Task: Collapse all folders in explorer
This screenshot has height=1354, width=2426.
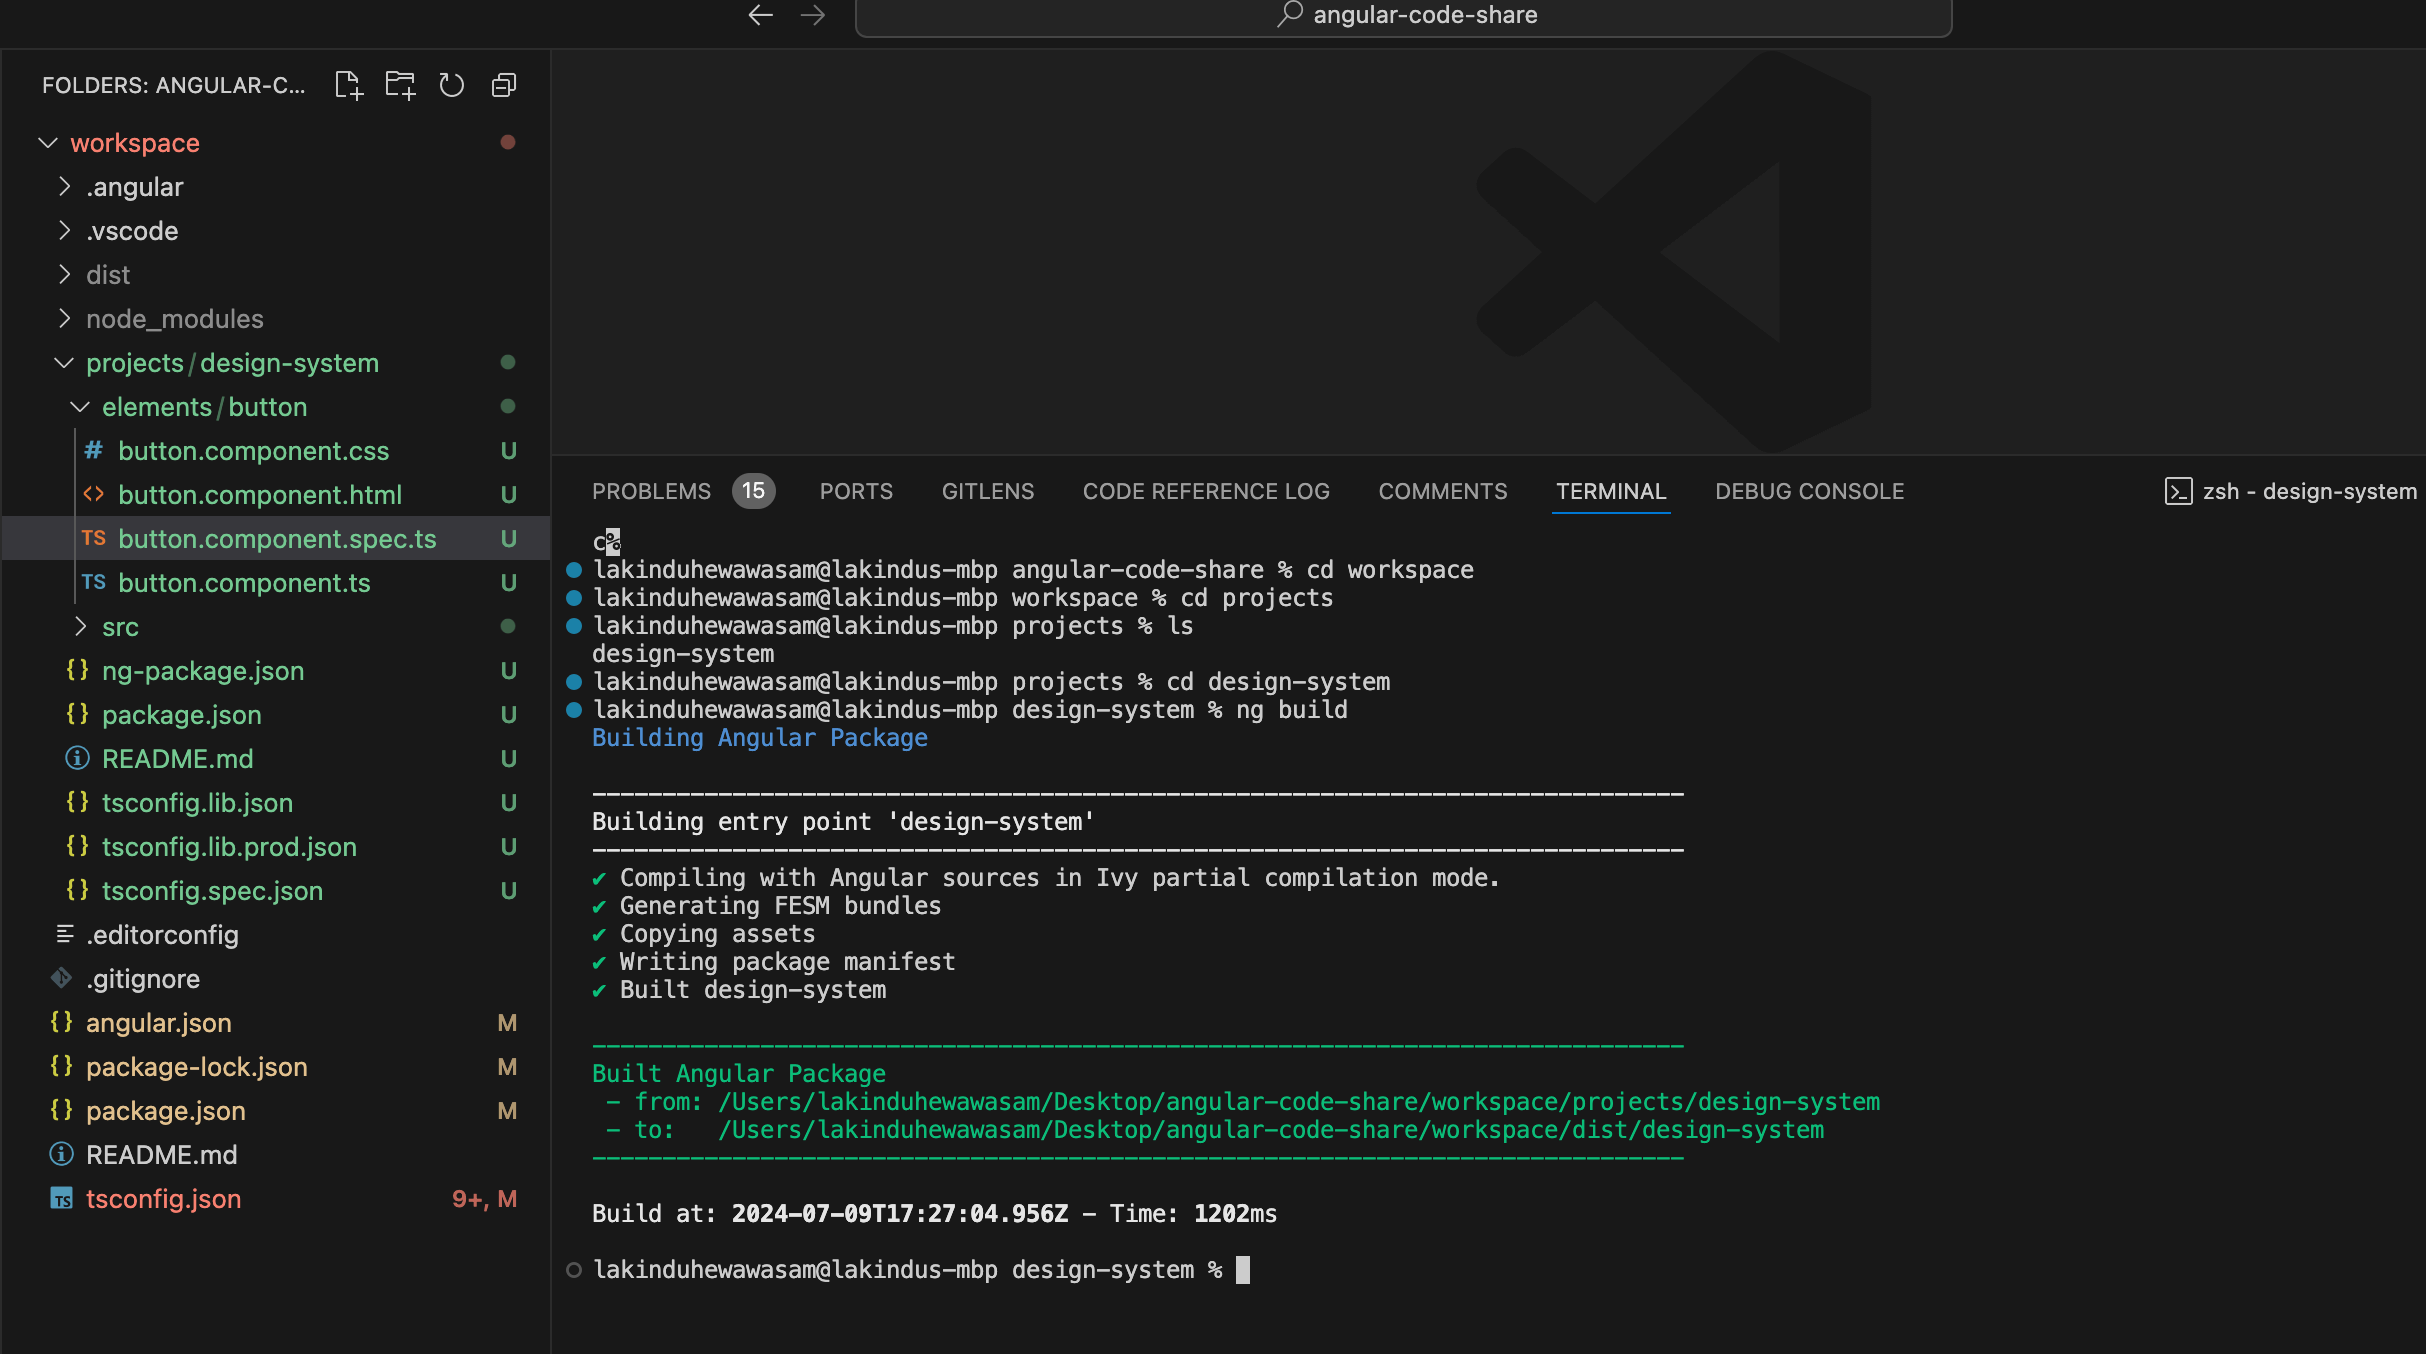Action: click(504, 85)
